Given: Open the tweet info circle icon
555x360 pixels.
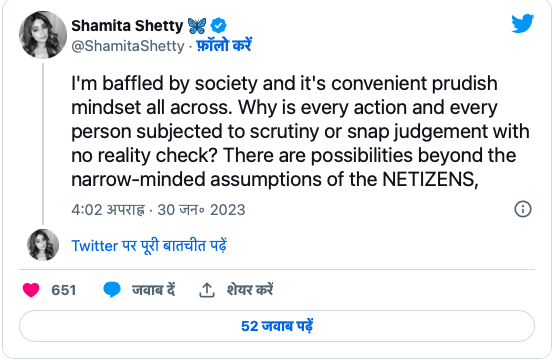Looking at the screenshot, I should click(523, 209).
